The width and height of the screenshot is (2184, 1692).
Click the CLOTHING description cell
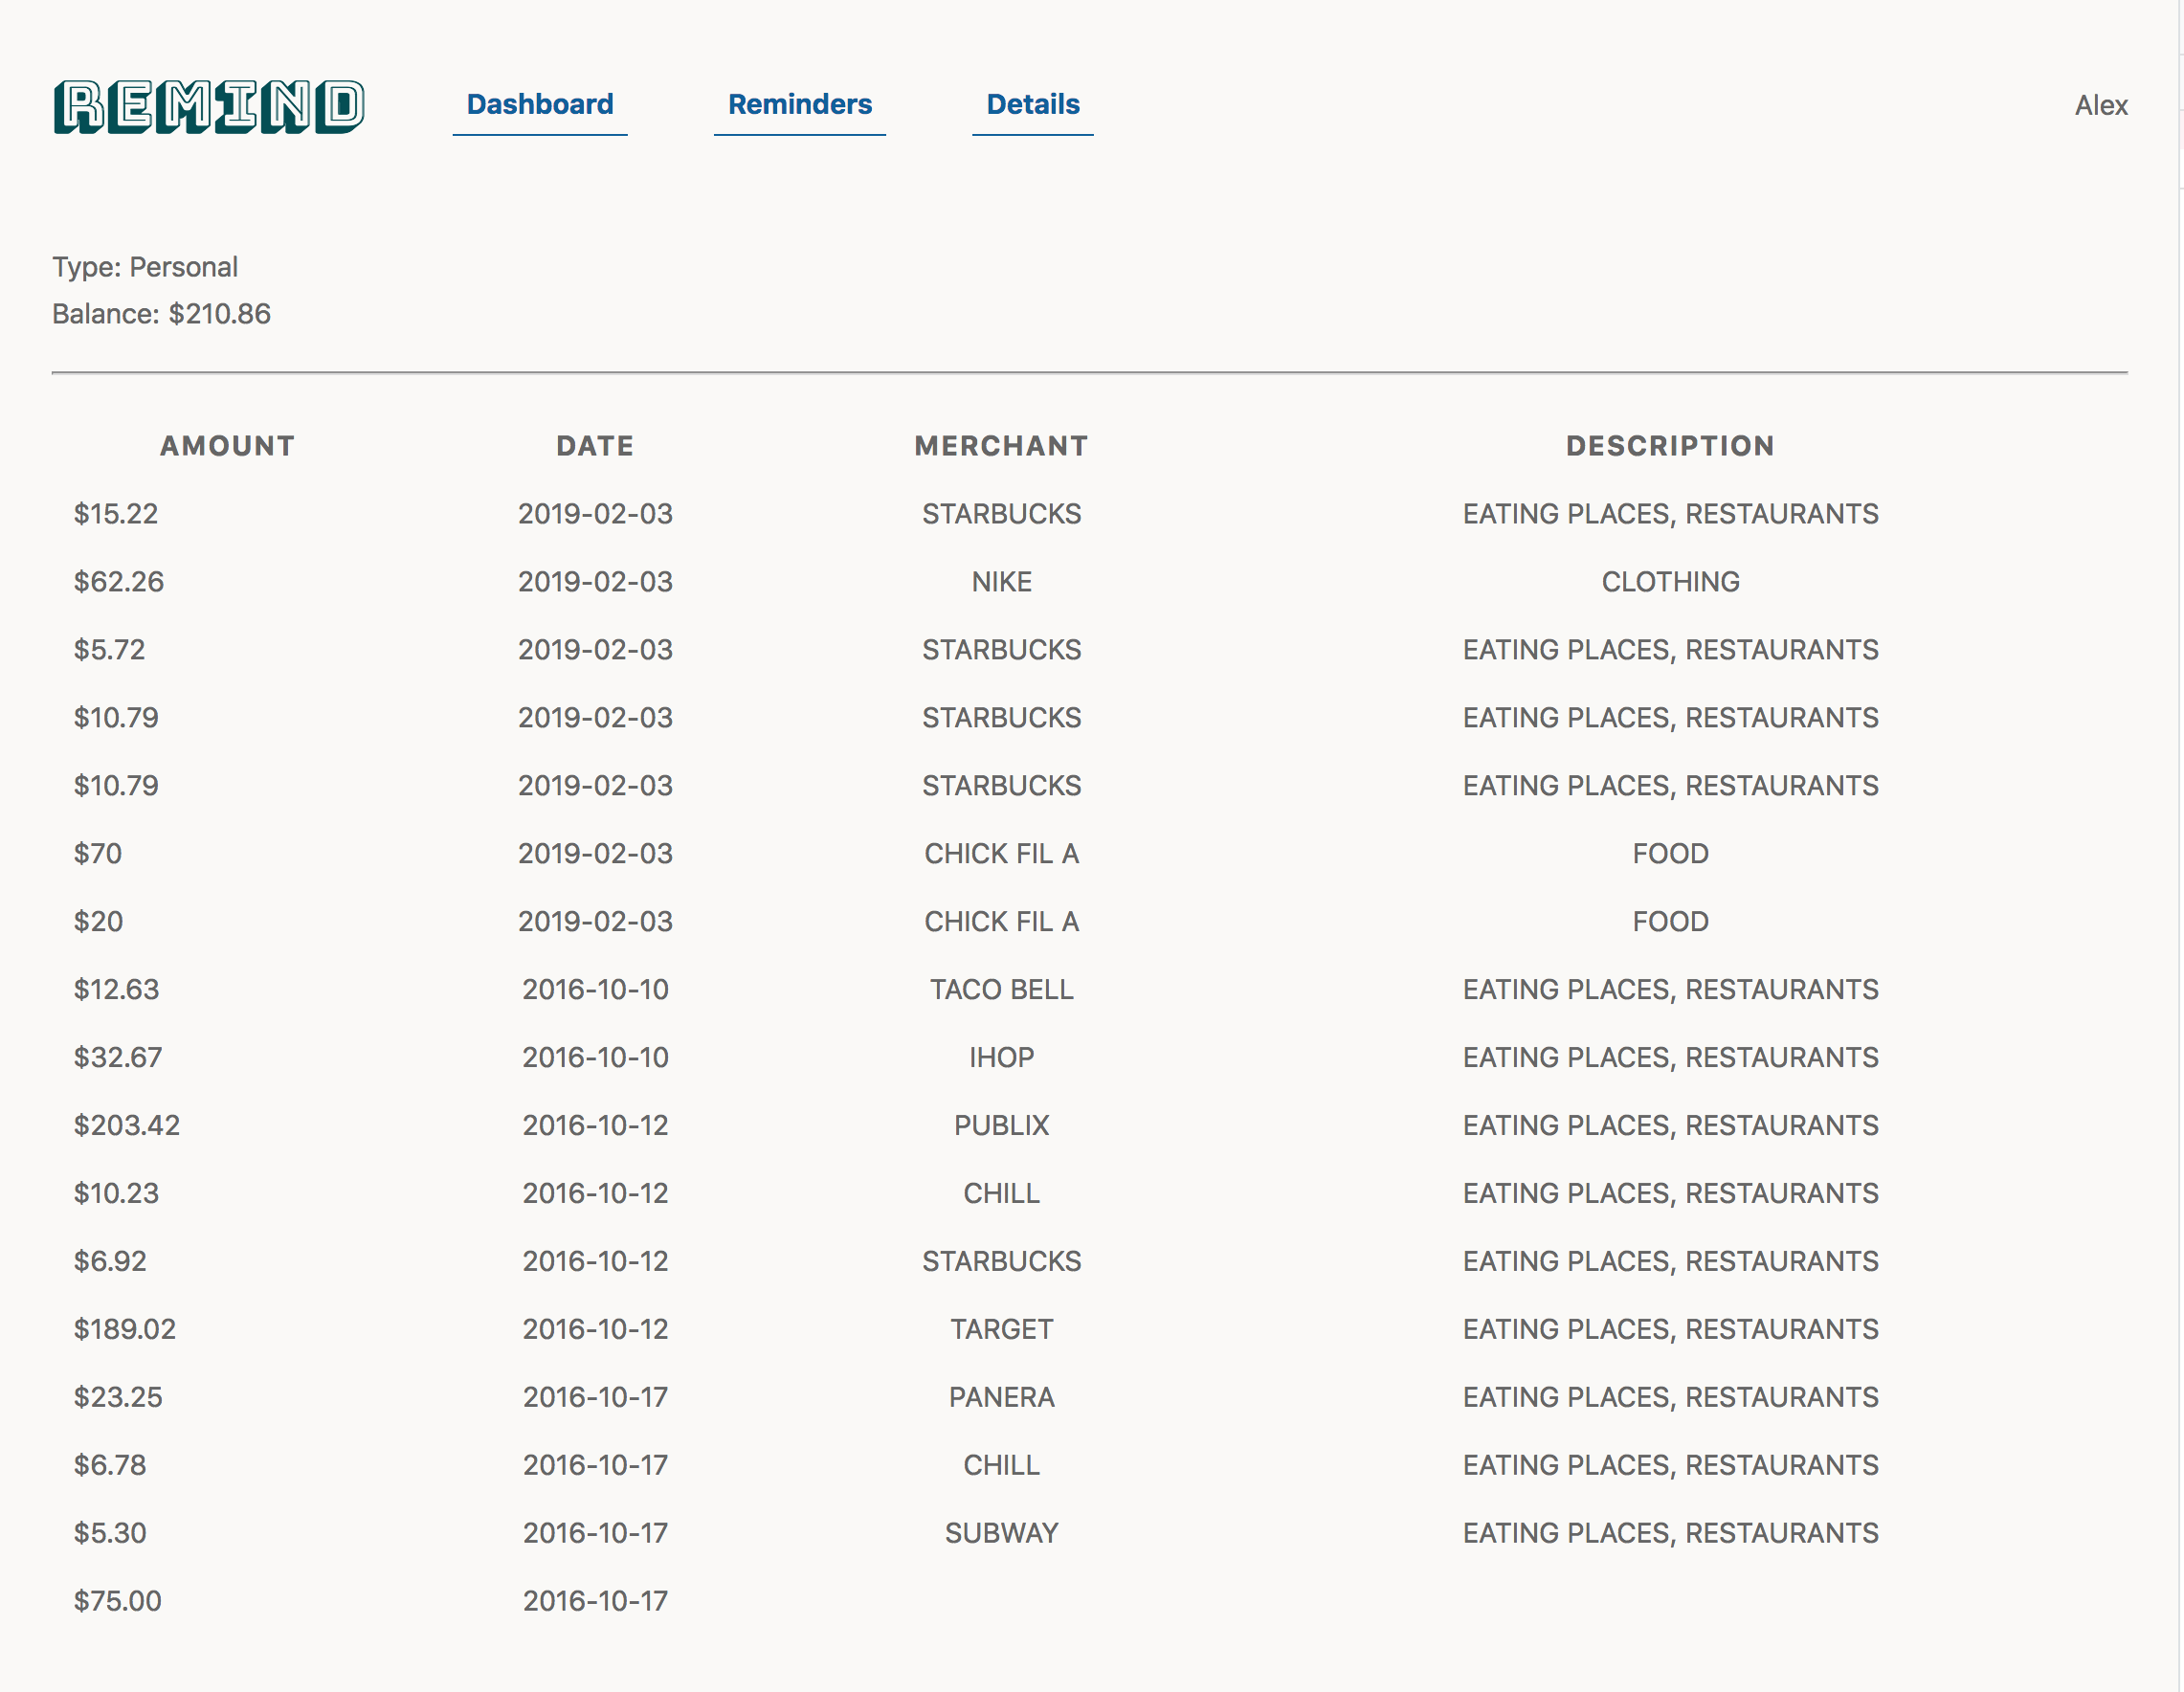coord(1670,582)
